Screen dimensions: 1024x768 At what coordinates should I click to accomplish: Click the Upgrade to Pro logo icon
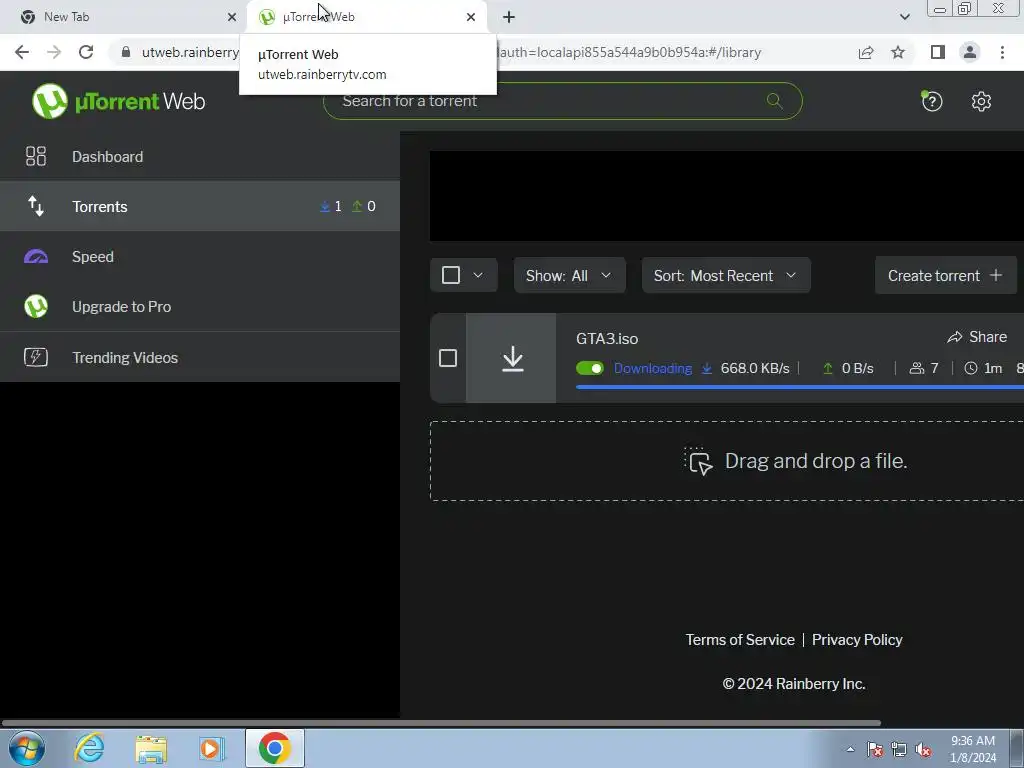click(36, 306)
